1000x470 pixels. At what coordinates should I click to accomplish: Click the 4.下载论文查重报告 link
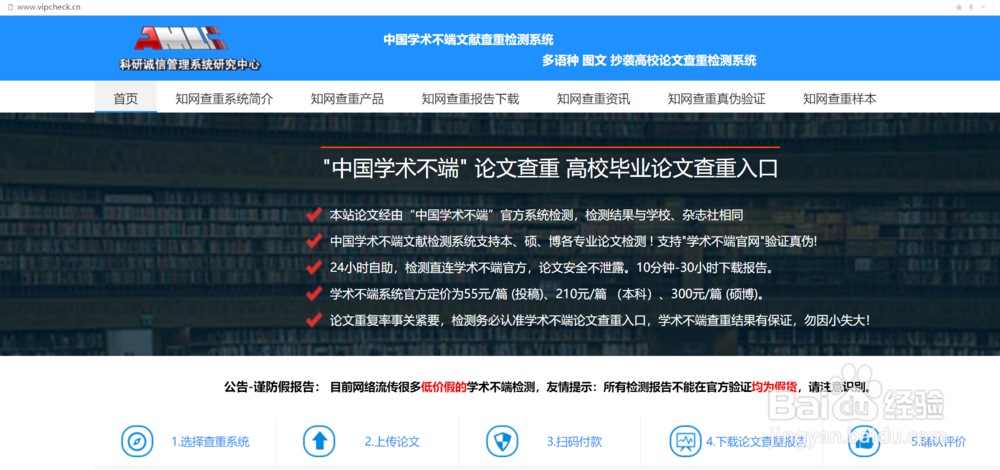(x=757, y=441)
